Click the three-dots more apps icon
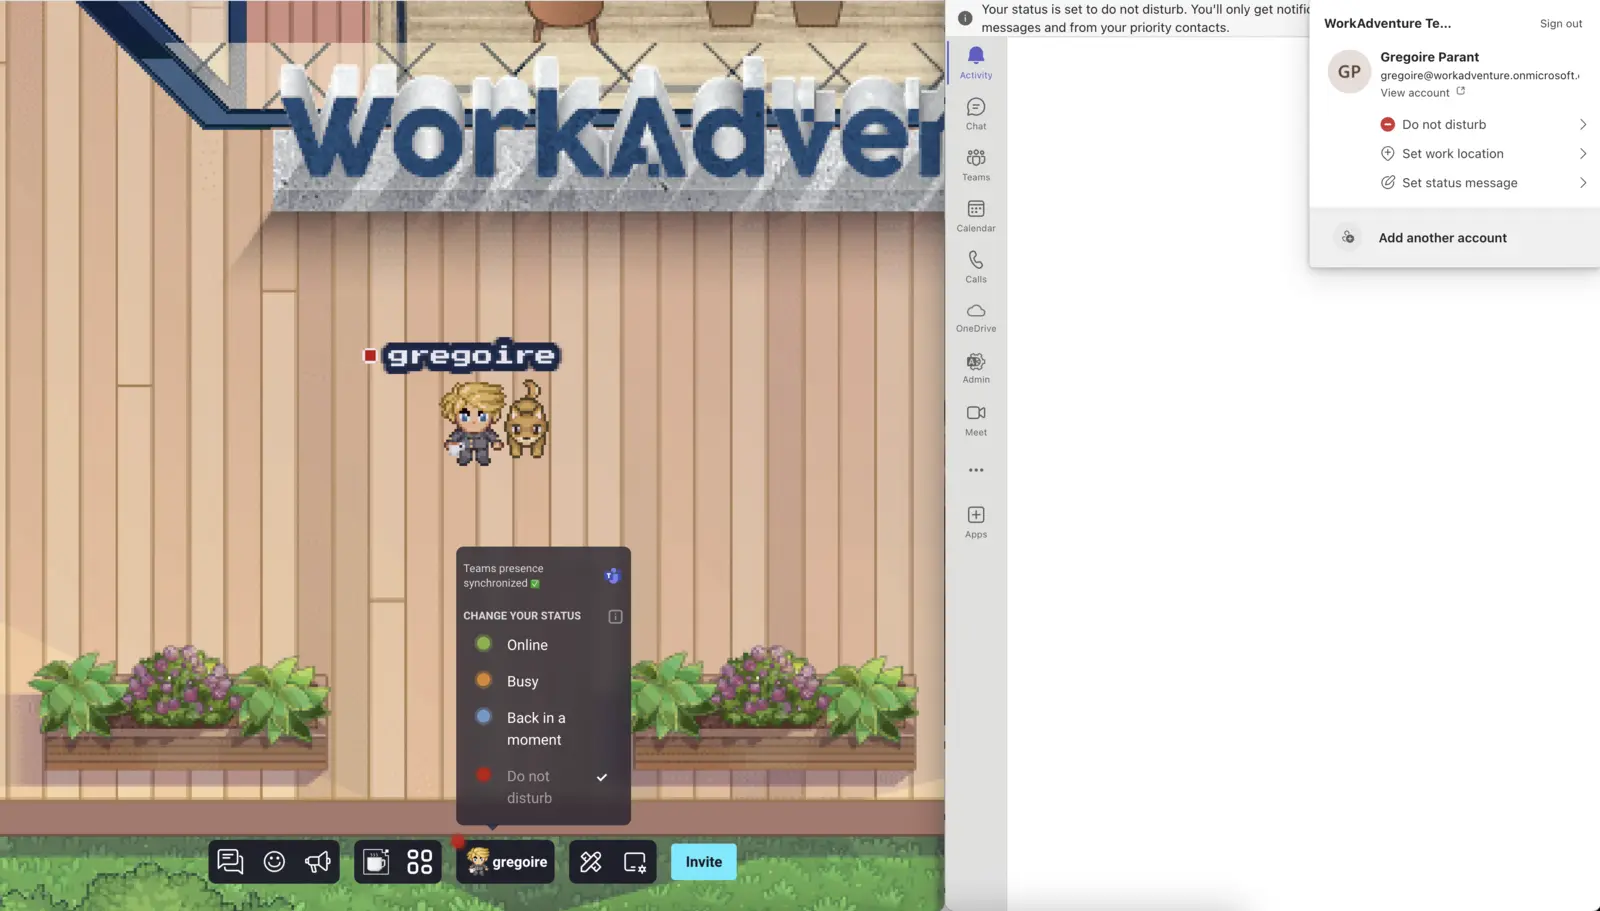 (976, 470)
